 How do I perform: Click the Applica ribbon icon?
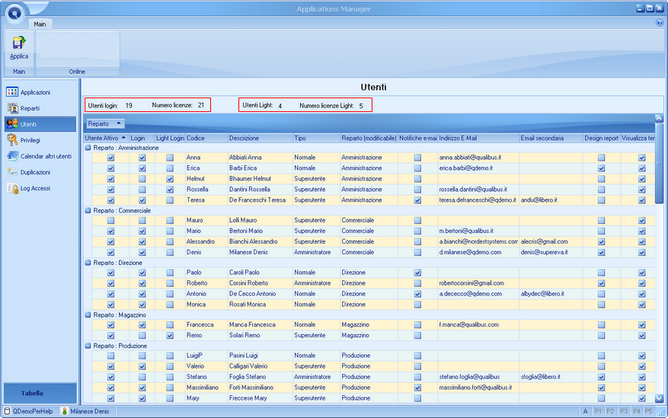[x=19, y=43]
